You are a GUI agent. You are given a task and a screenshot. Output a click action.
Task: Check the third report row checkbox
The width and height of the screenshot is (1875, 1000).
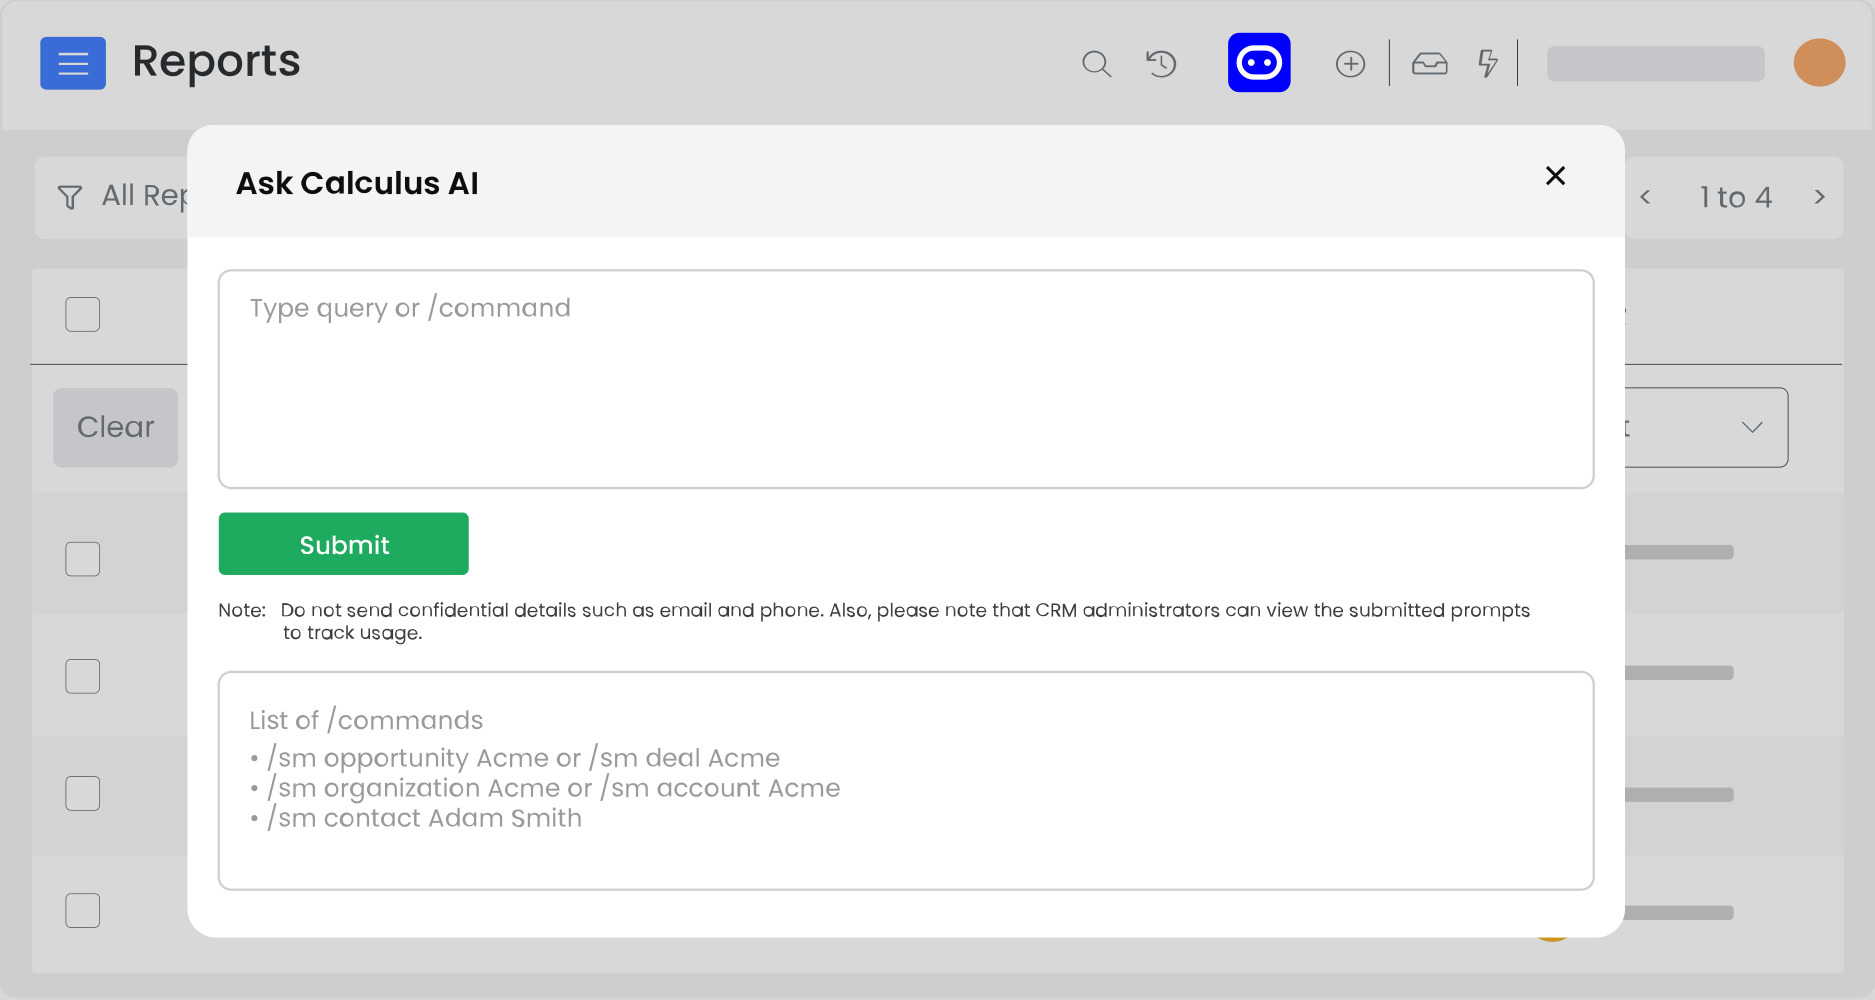click(83, 793)
